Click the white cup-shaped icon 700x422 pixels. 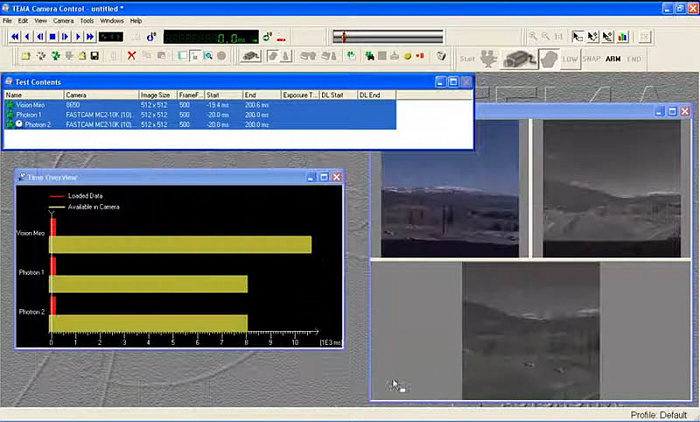tap(441, 56)
